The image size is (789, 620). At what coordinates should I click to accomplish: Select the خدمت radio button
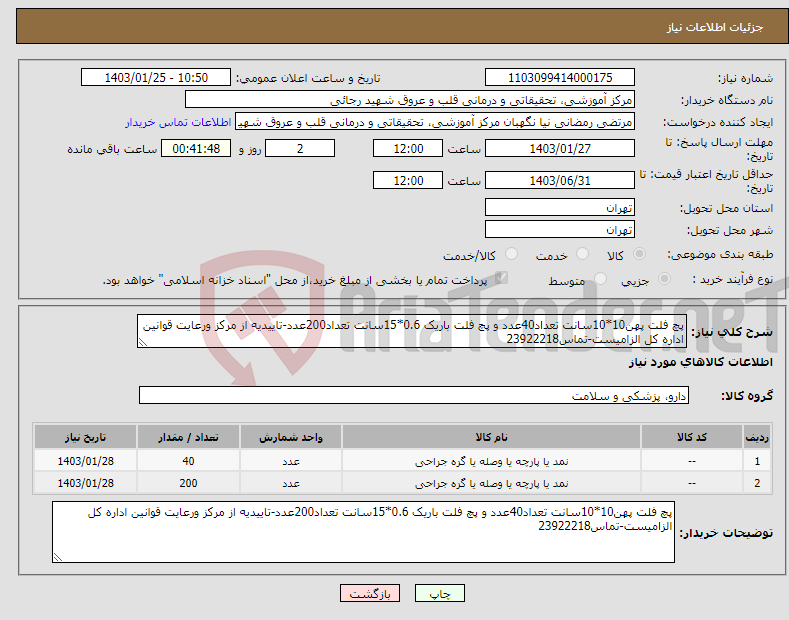click(582, 254)
